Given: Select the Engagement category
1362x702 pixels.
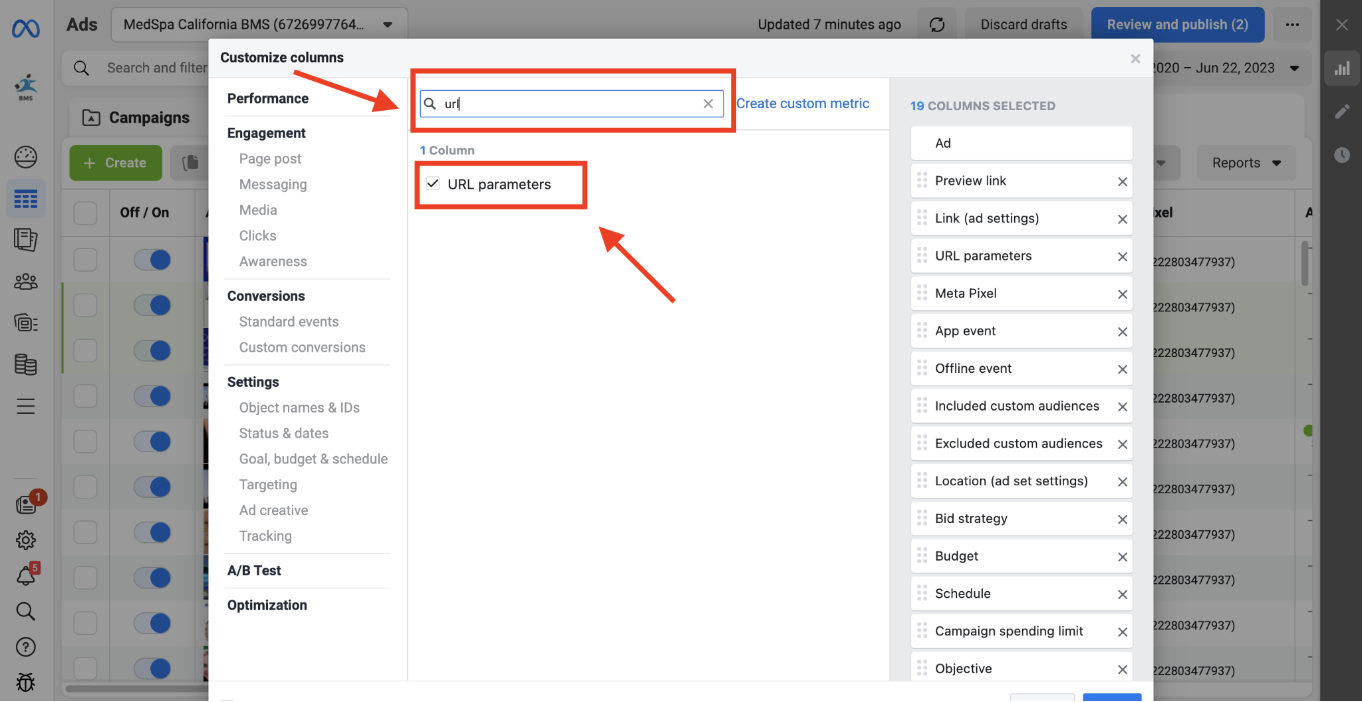Looking at the screenshot, I should pyautogui.click(x=266, y=133).
